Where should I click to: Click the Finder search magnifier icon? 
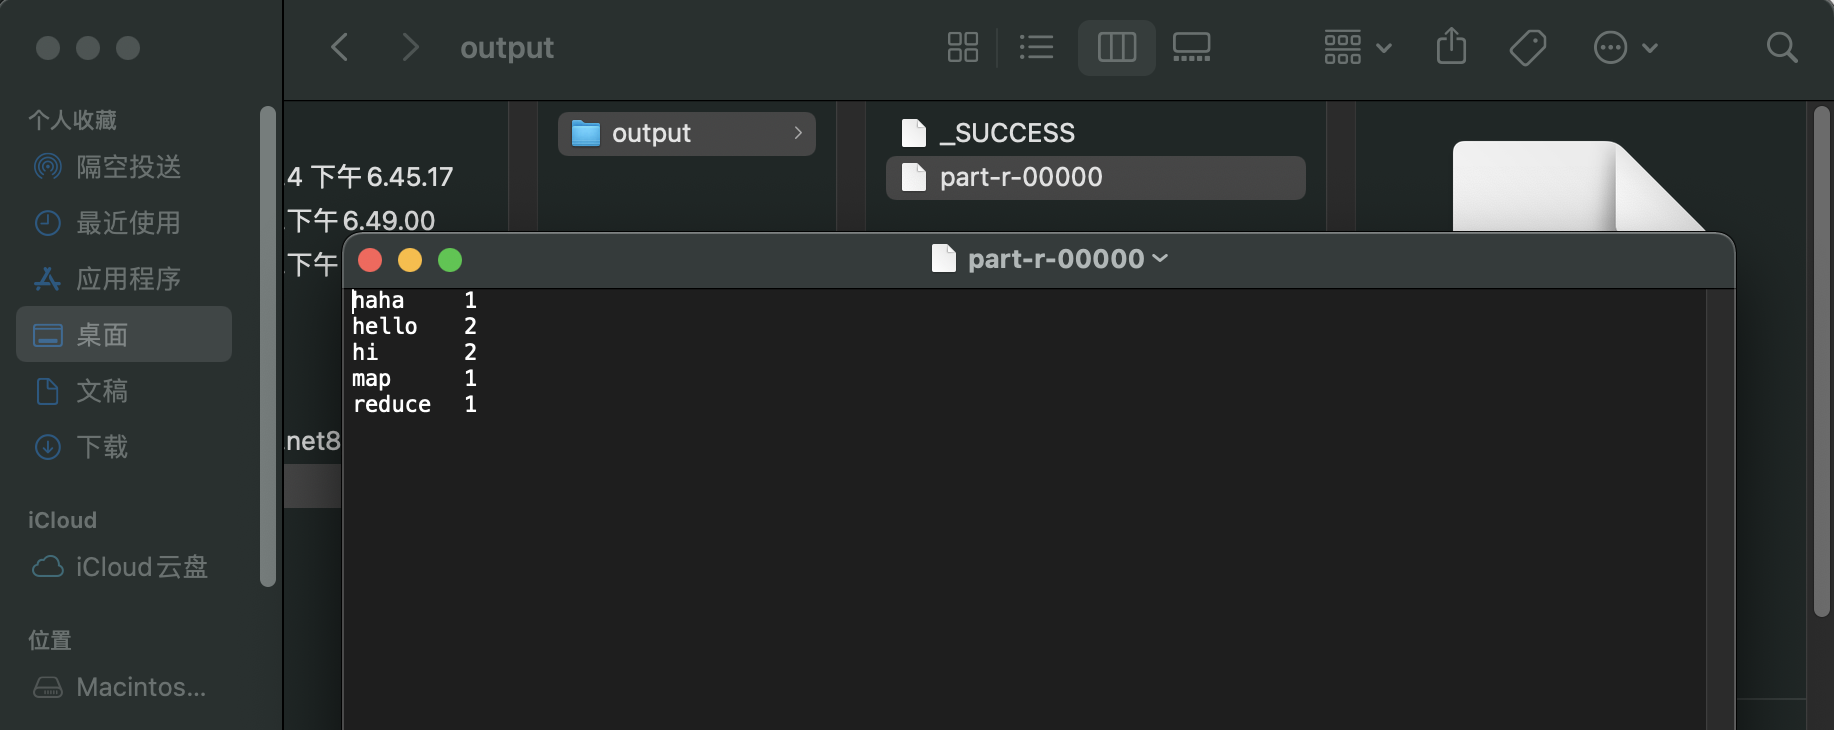[1782, 47]
